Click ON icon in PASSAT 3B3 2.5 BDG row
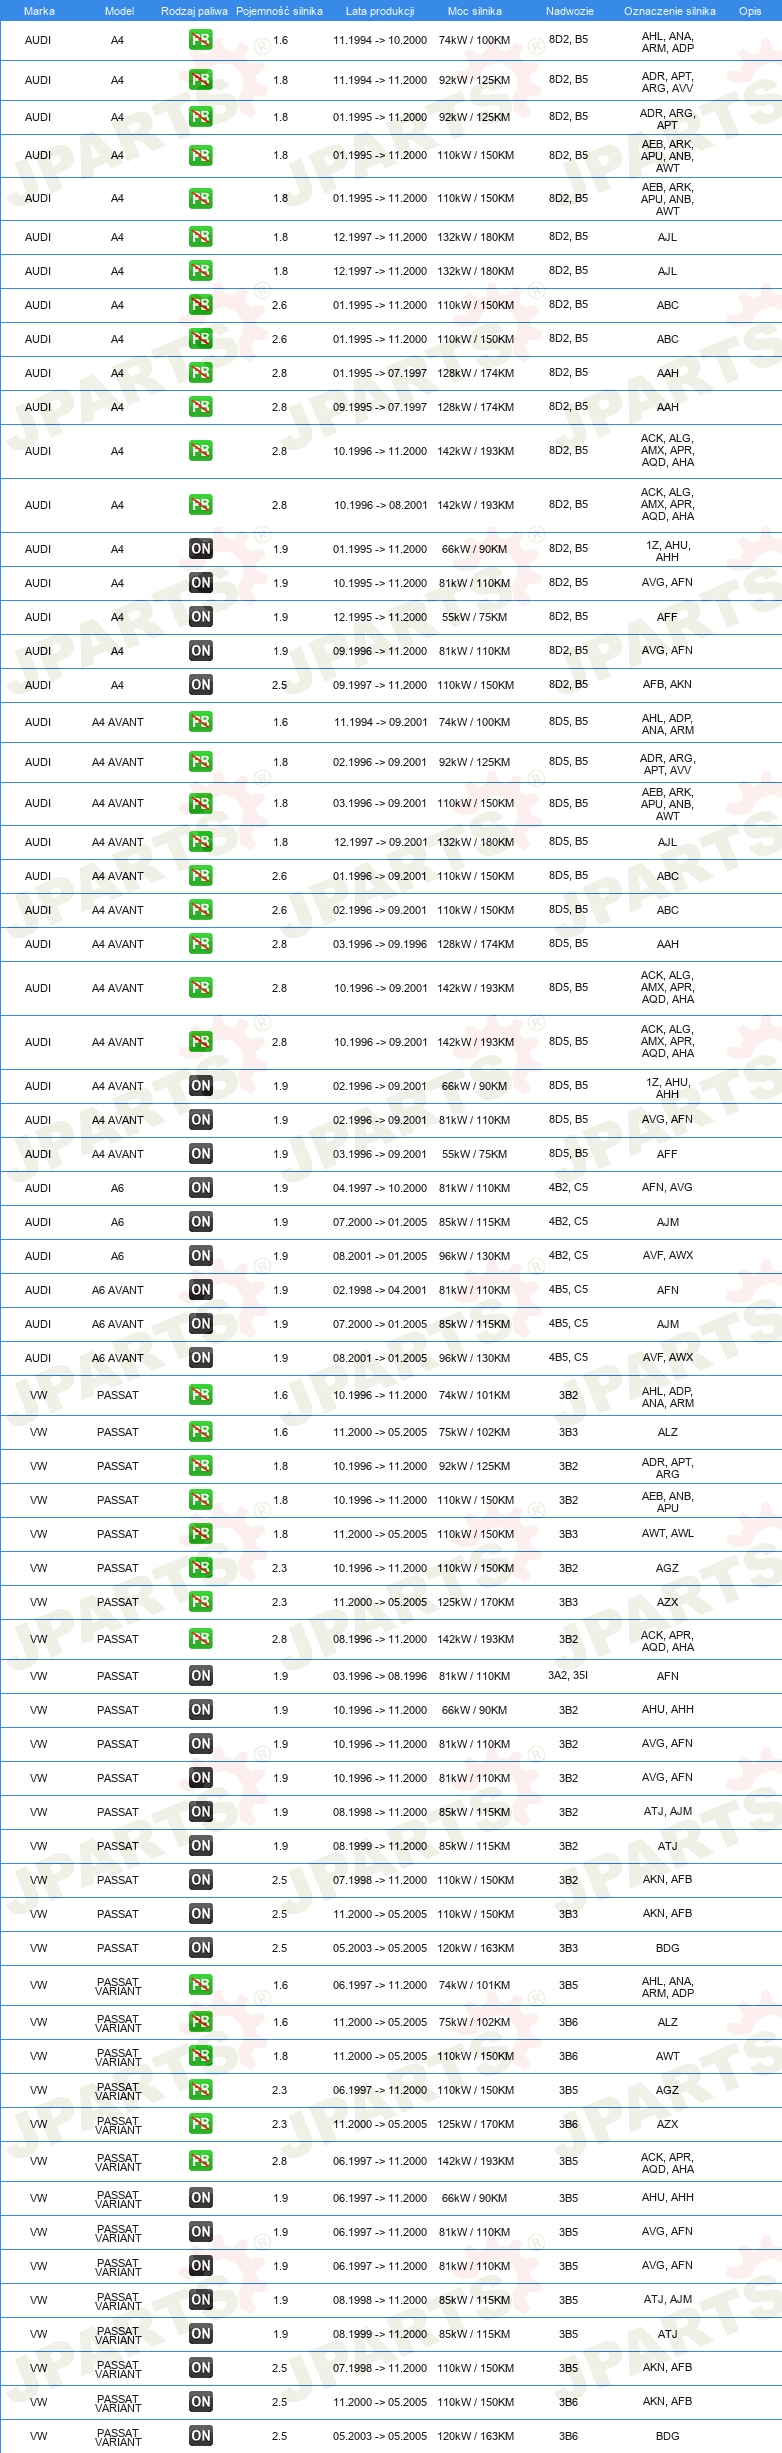This screenshot has width=782, height=2453. [200, 1948]
